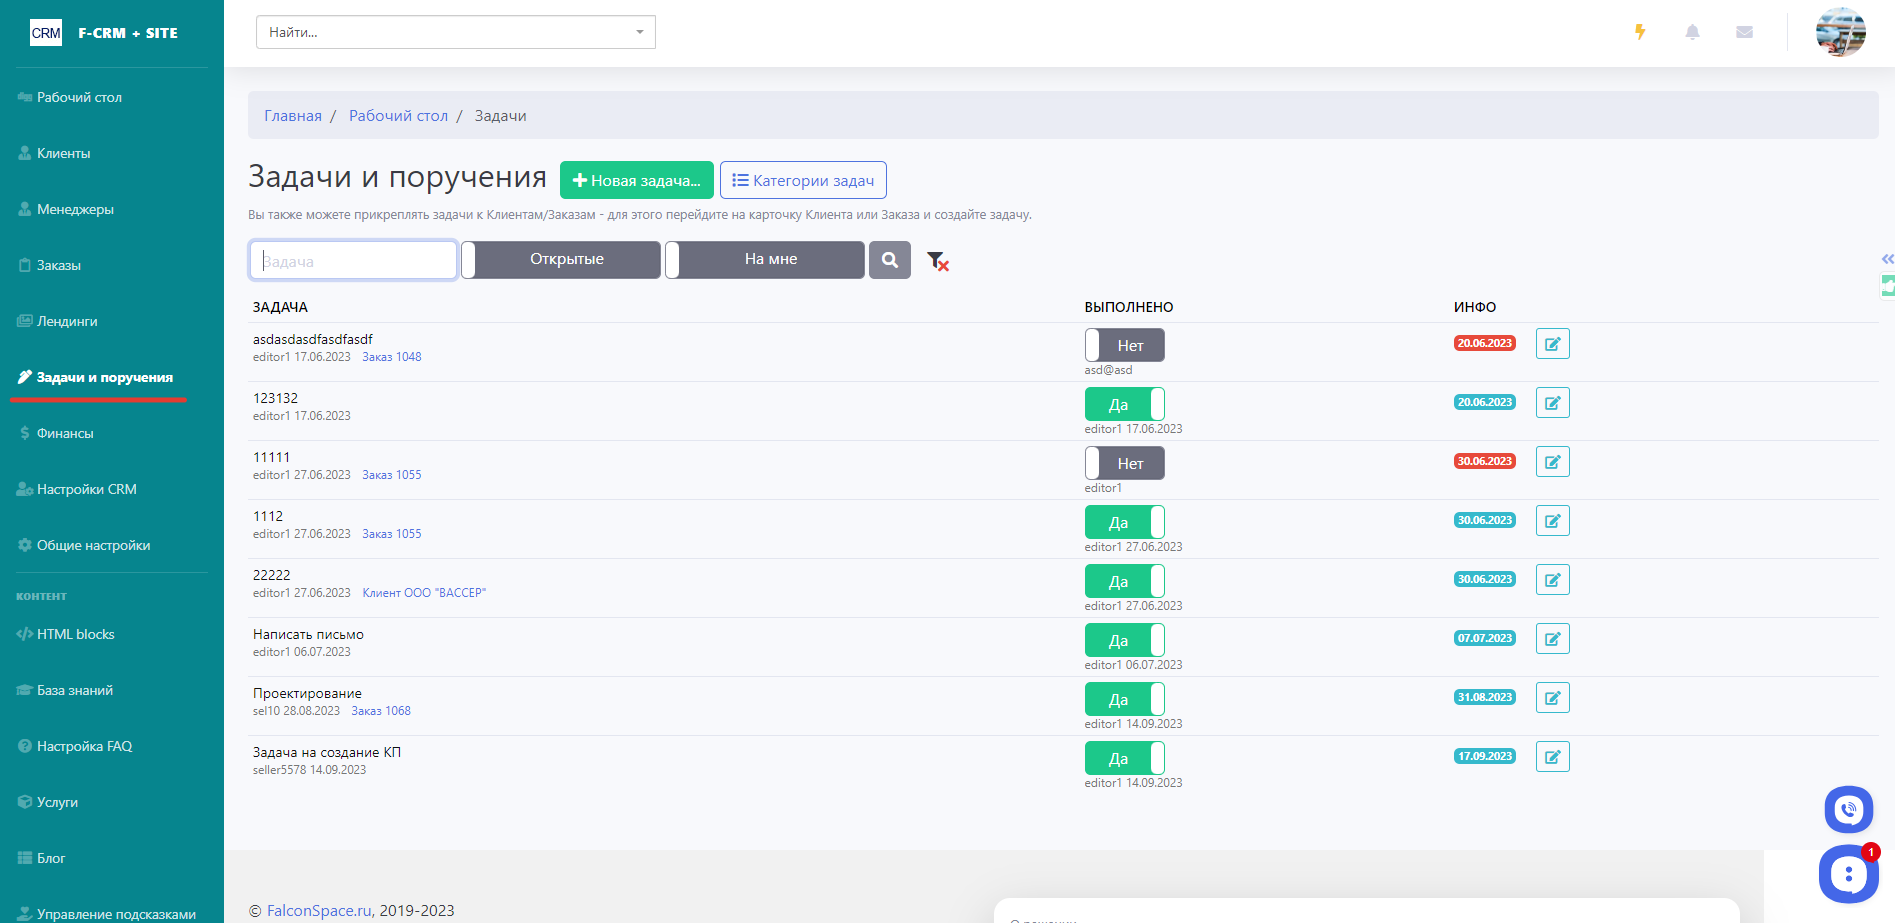Expand the Найти search dropdown
The image size is (1895, 923).
pyautogui.click(x=639, y=32)
